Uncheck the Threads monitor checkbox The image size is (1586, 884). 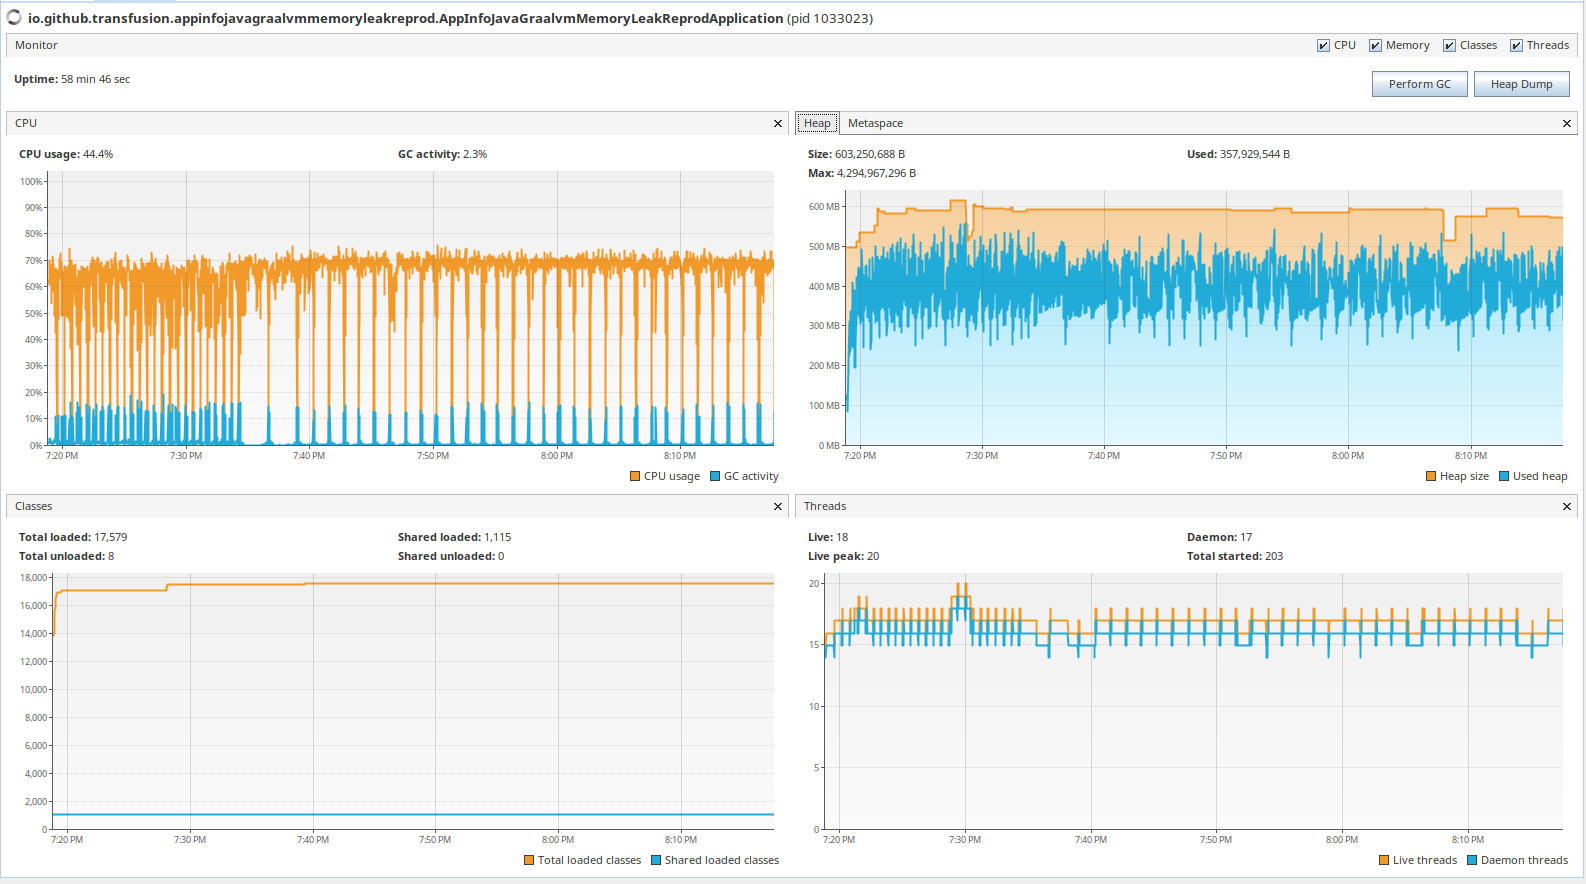click(x=1516, y=45)
